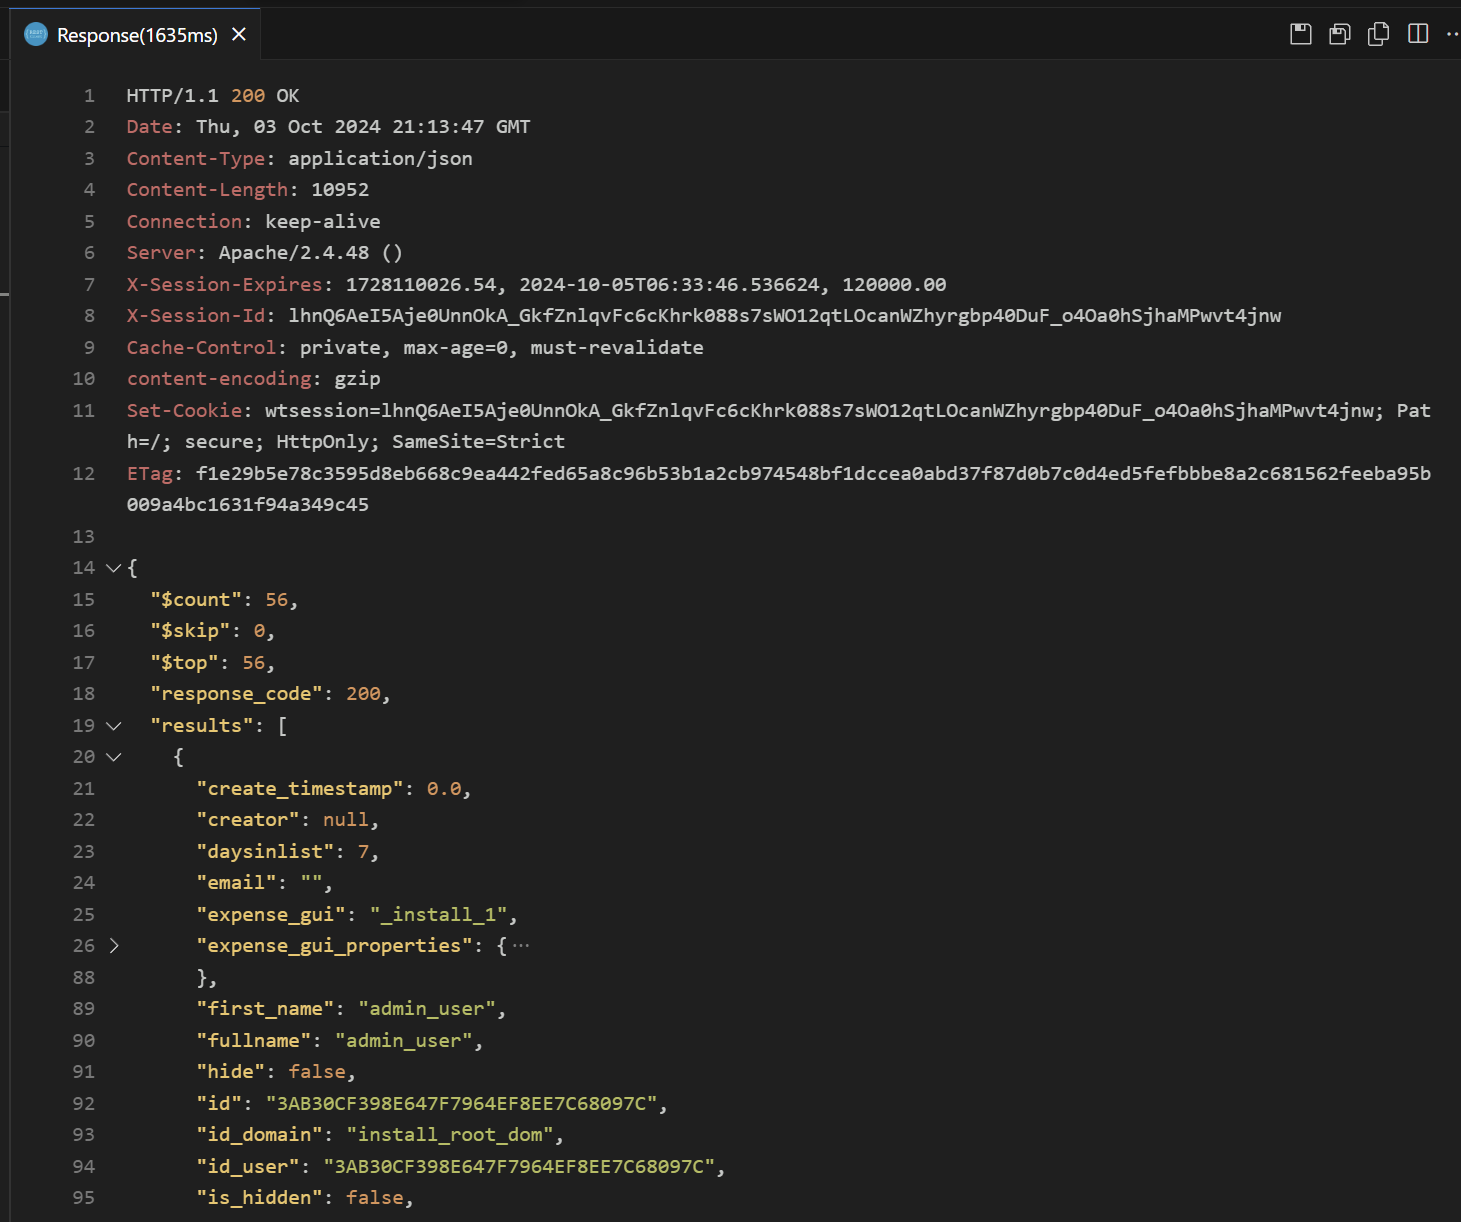Click the null value of "creator"
Image resolution: width=1461 pixels, height=1222 pixels.
point(346,820)
